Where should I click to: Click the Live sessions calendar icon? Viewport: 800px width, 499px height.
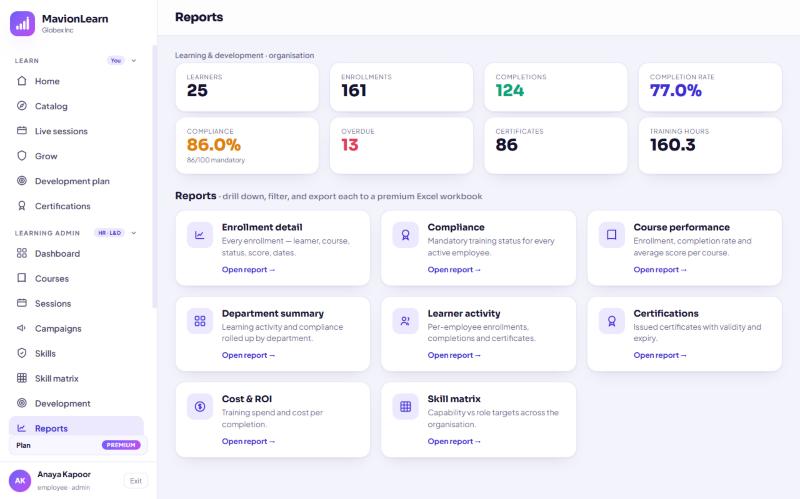point(21,131)
